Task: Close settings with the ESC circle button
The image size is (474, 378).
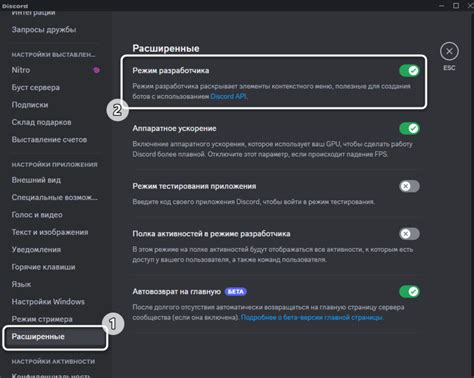Action: 449,51
